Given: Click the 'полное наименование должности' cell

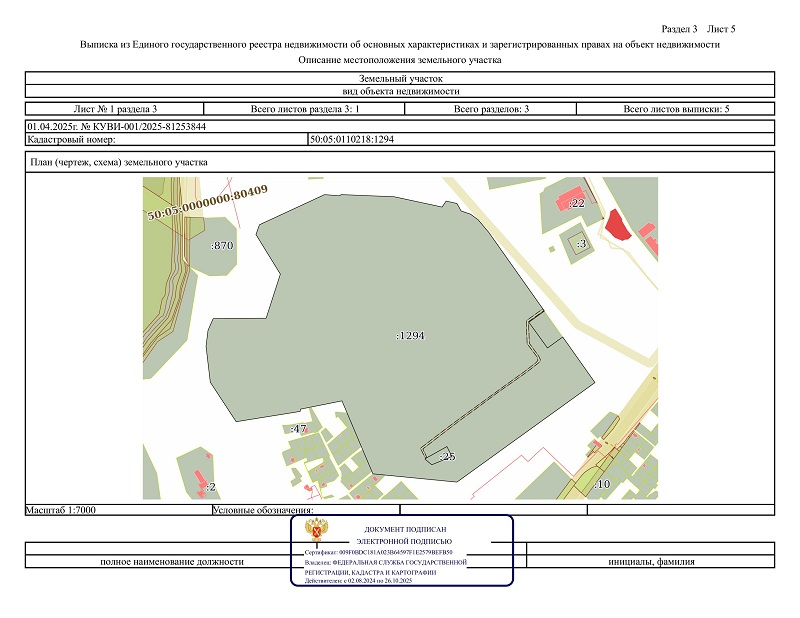Looking at the screenshot, I should click(x=171, y=561).
